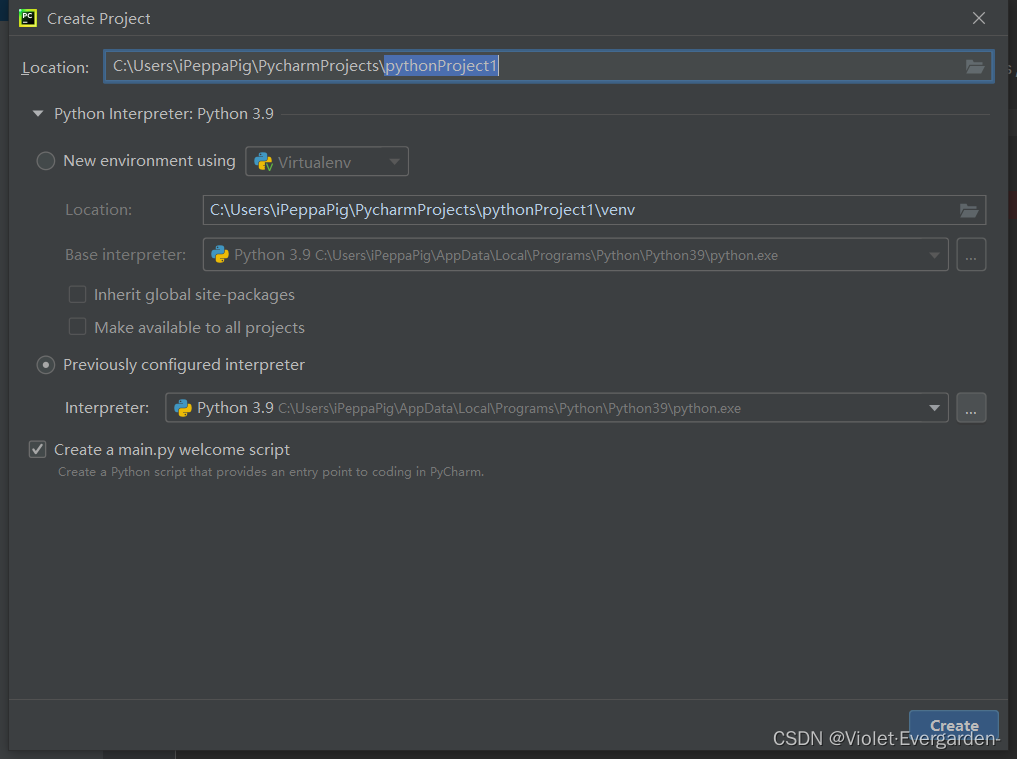Click the welcome script description text

click(271, 472)
